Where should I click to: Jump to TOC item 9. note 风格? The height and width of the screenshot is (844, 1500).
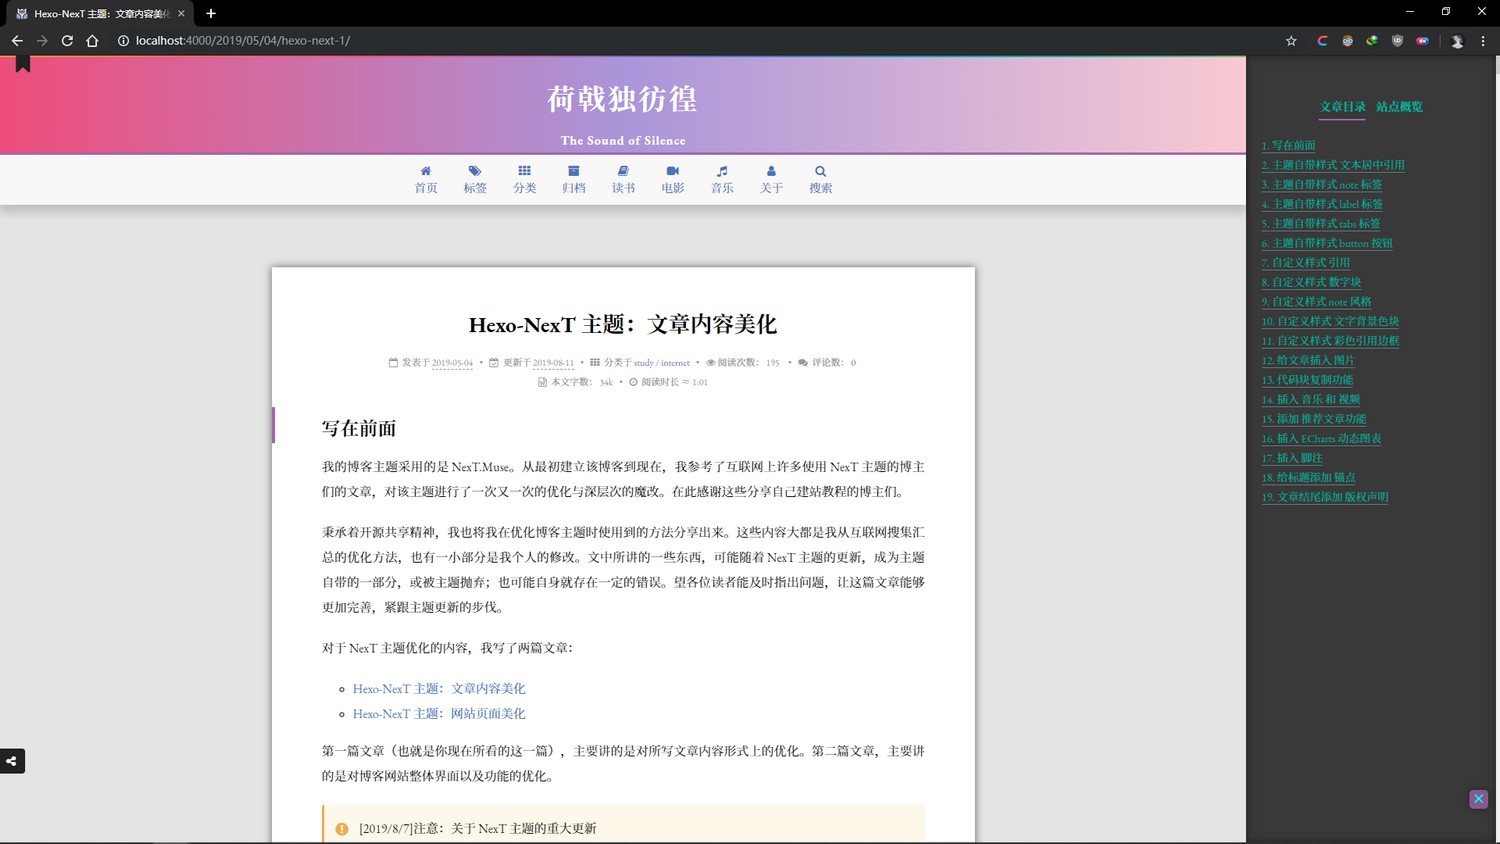click(x=1316, y=302)
